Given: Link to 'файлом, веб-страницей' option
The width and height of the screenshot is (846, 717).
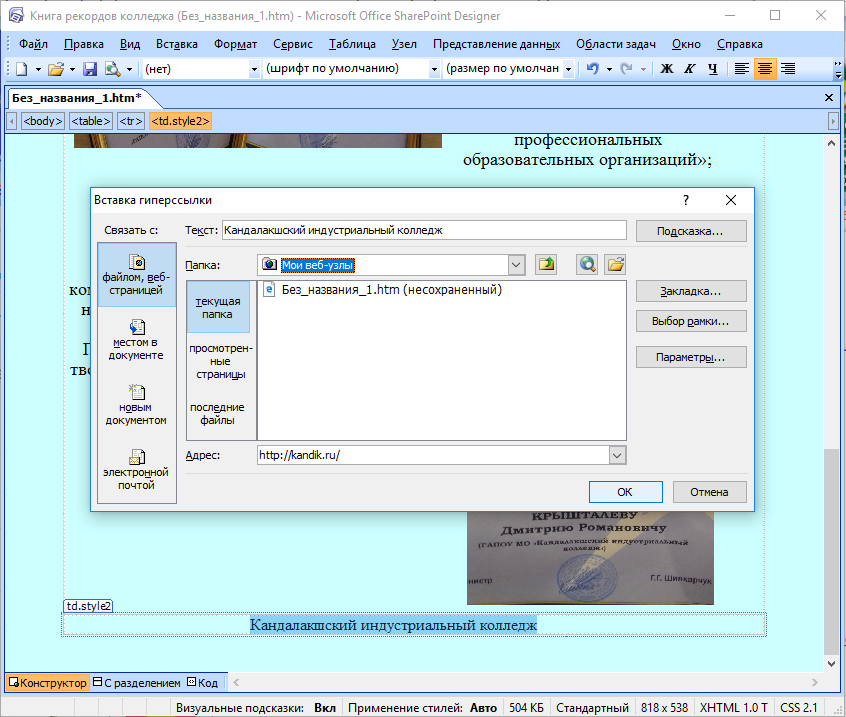Looking at the screenshot, I should coord(137,275).
